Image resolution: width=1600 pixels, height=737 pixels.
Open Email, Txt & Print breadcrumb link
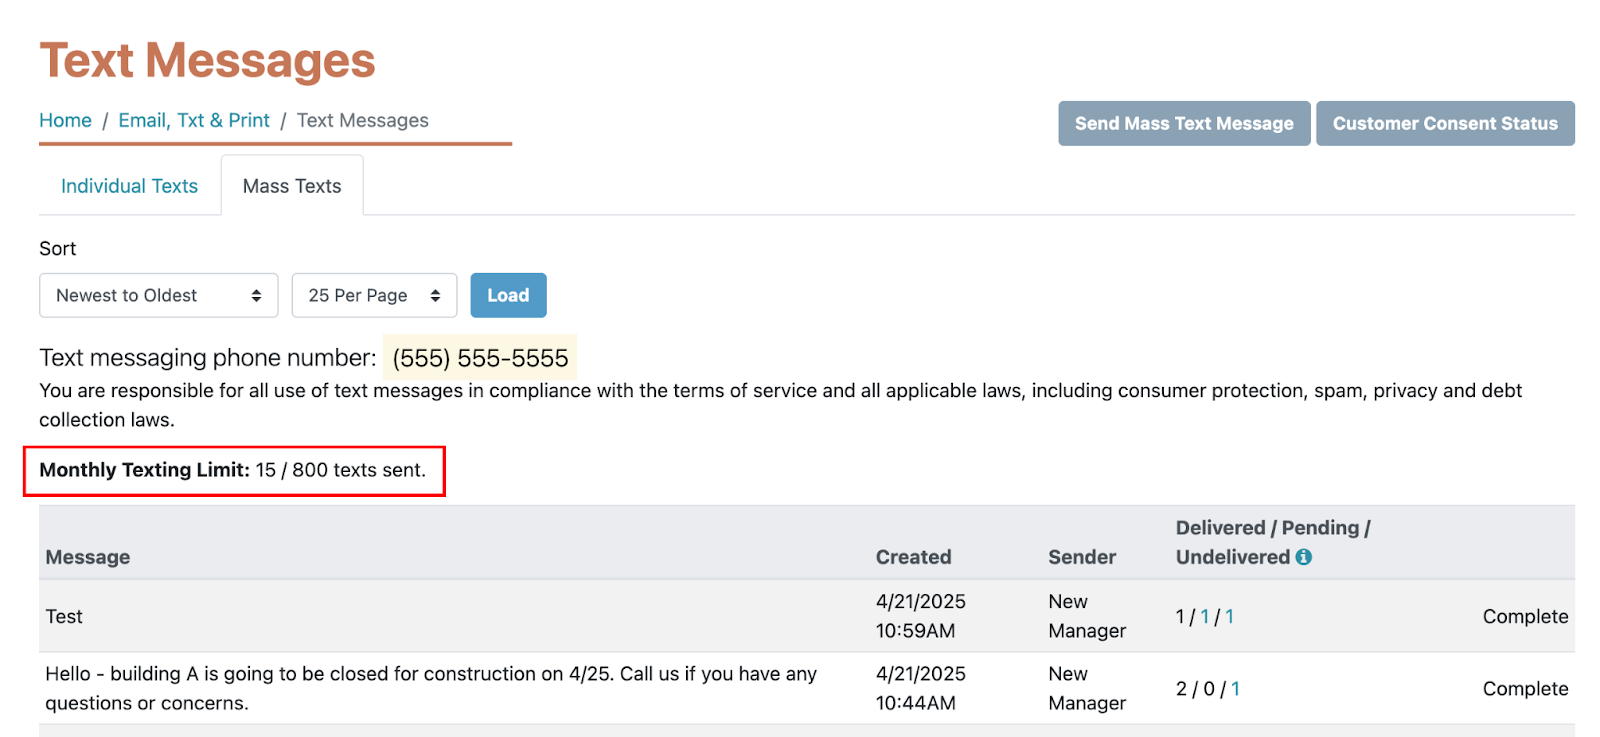[194, 120]
